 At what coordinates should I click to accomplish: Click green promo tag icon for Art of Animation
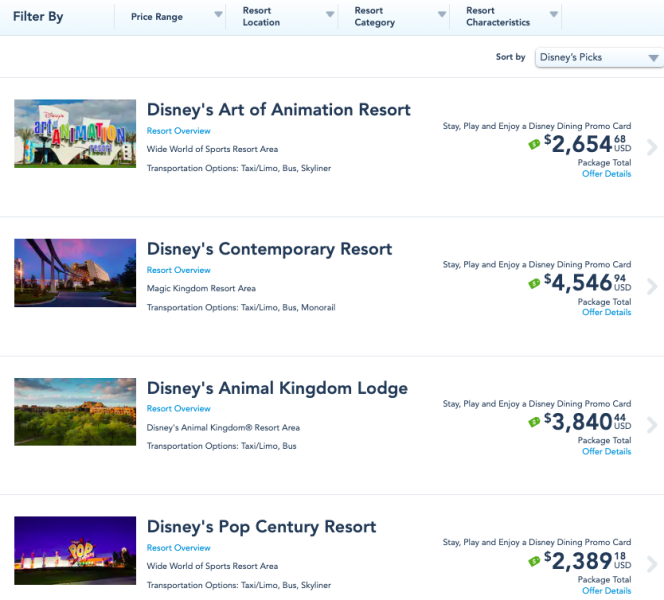[534, 144]
